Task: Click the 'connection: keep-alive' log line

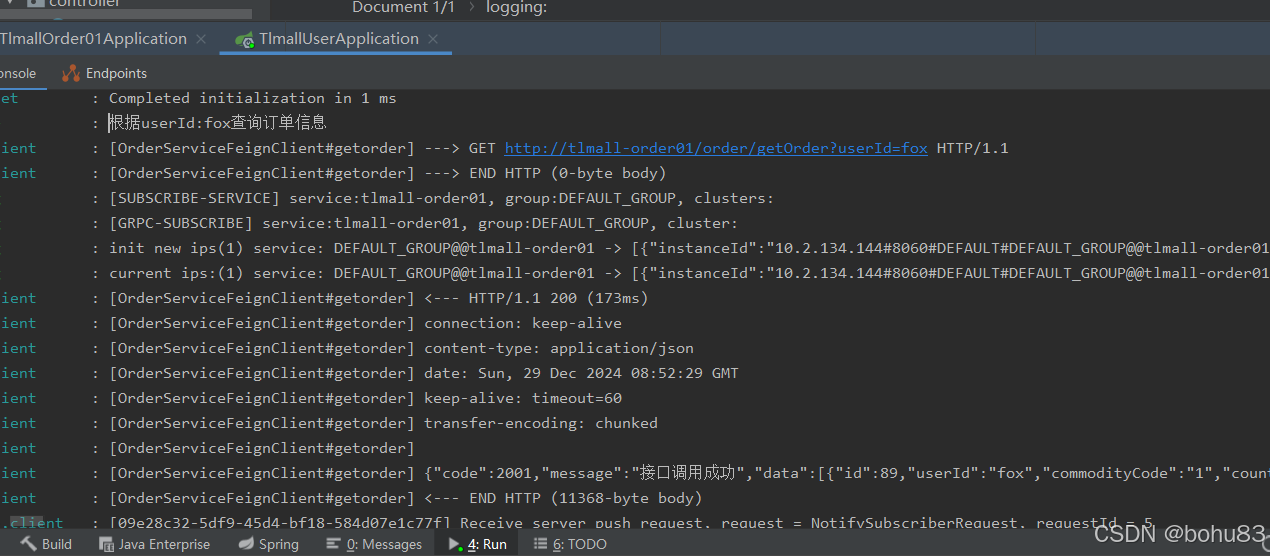Action: pyautogui.click(x=365, y=323)
